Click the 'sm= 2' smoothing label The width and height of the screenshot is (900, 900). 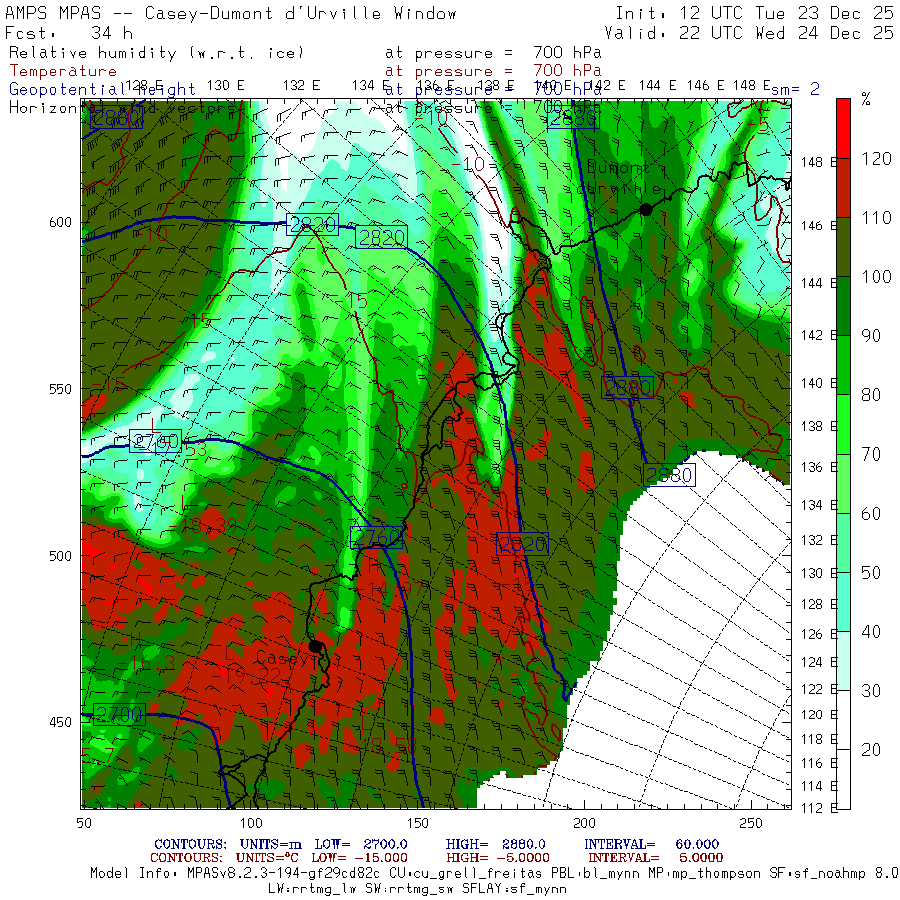795,90
